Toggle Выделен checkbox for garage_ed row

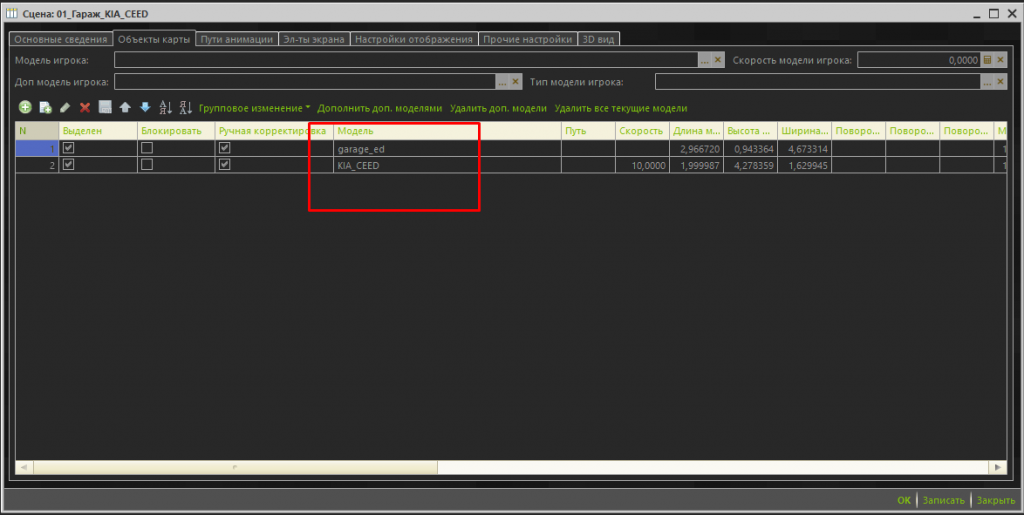(x=69, y=148)
